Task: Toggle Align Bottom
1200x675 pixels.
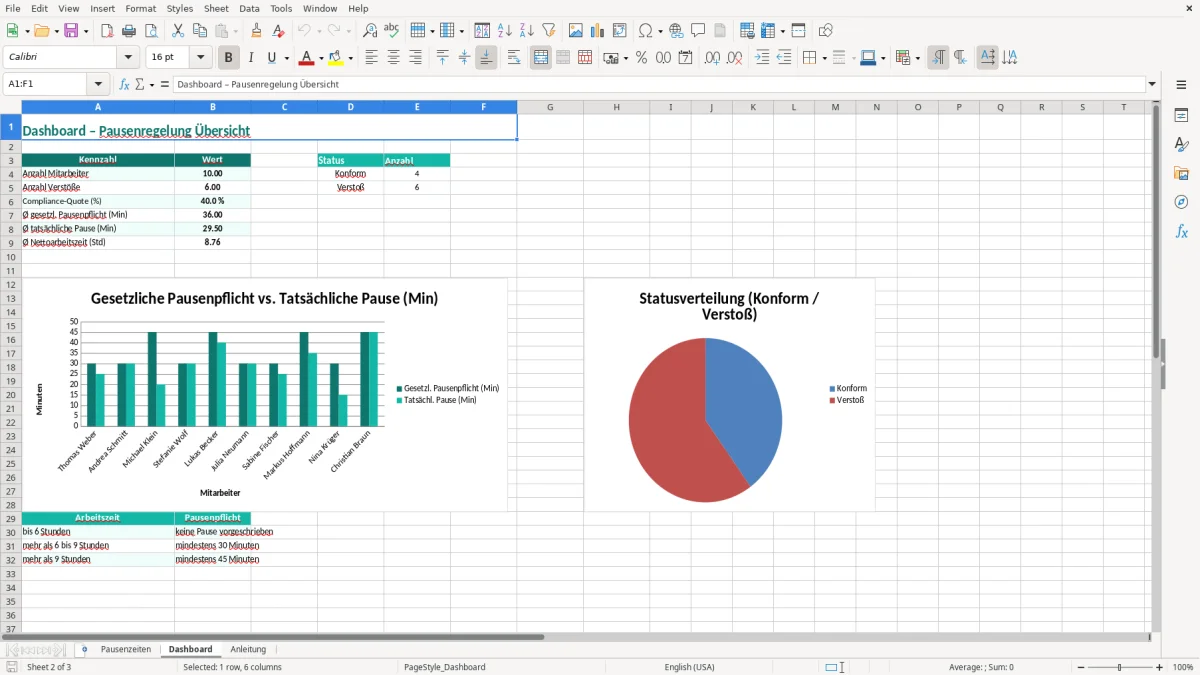Action: point(486,58)
